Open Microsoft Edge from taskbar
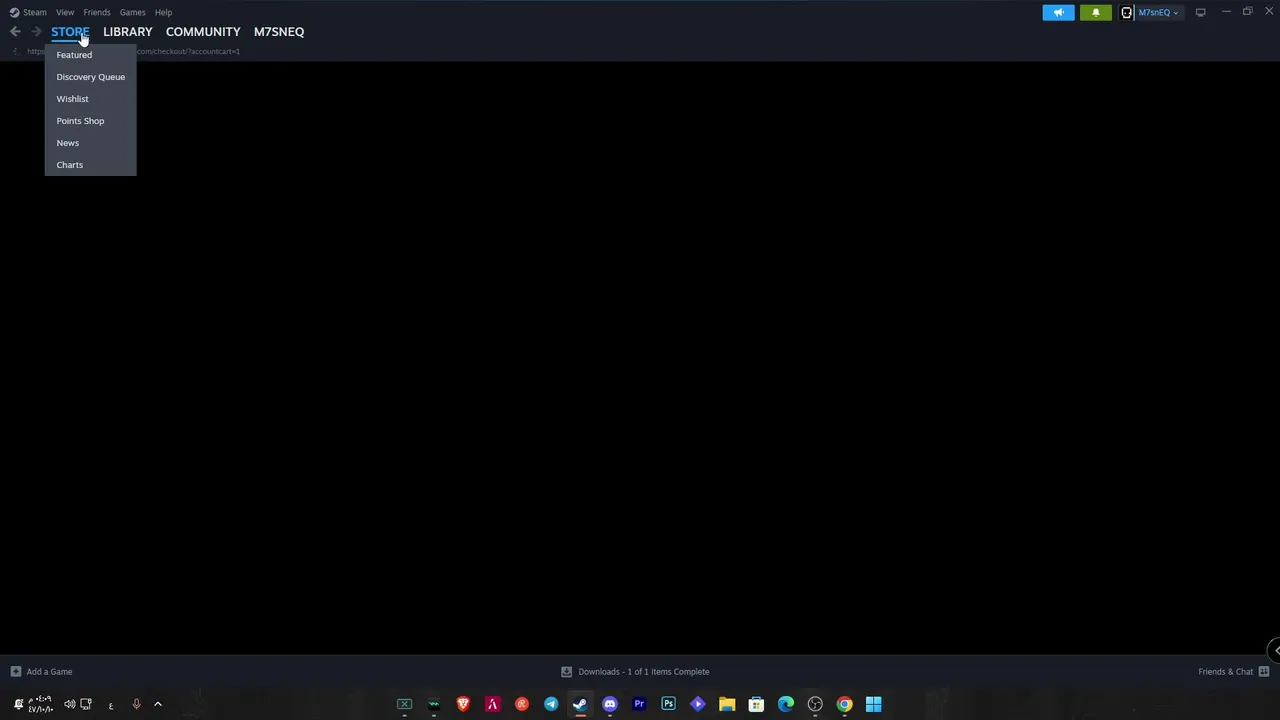Image resolution: width=1280 pixels, height=720 pixels. [x=786, y=704]
